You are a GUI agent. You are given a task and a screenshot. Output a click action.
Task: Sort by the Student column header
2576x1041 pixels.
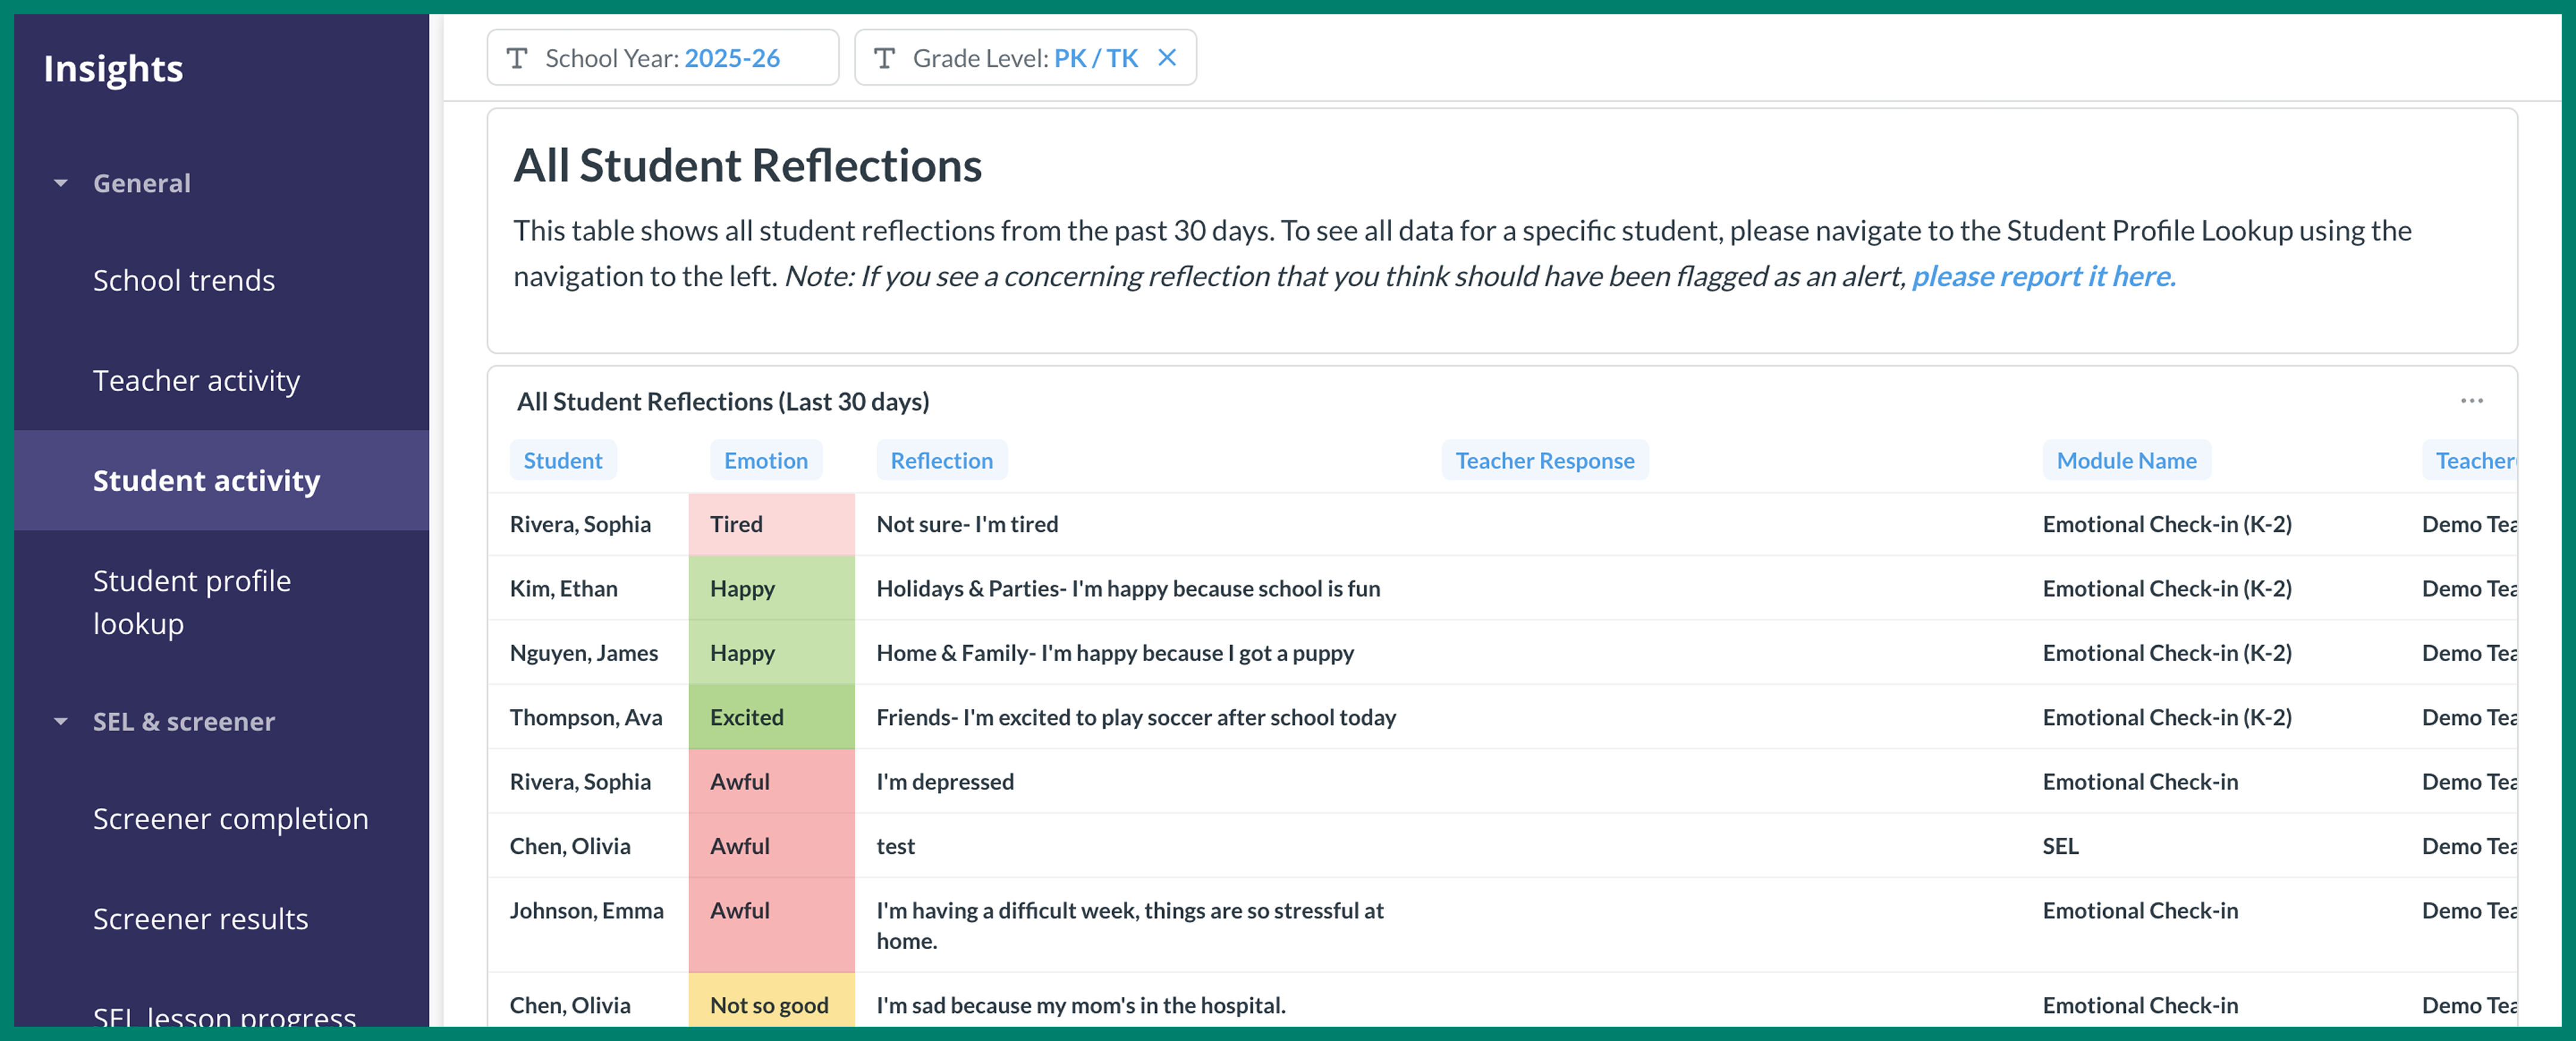562,461
